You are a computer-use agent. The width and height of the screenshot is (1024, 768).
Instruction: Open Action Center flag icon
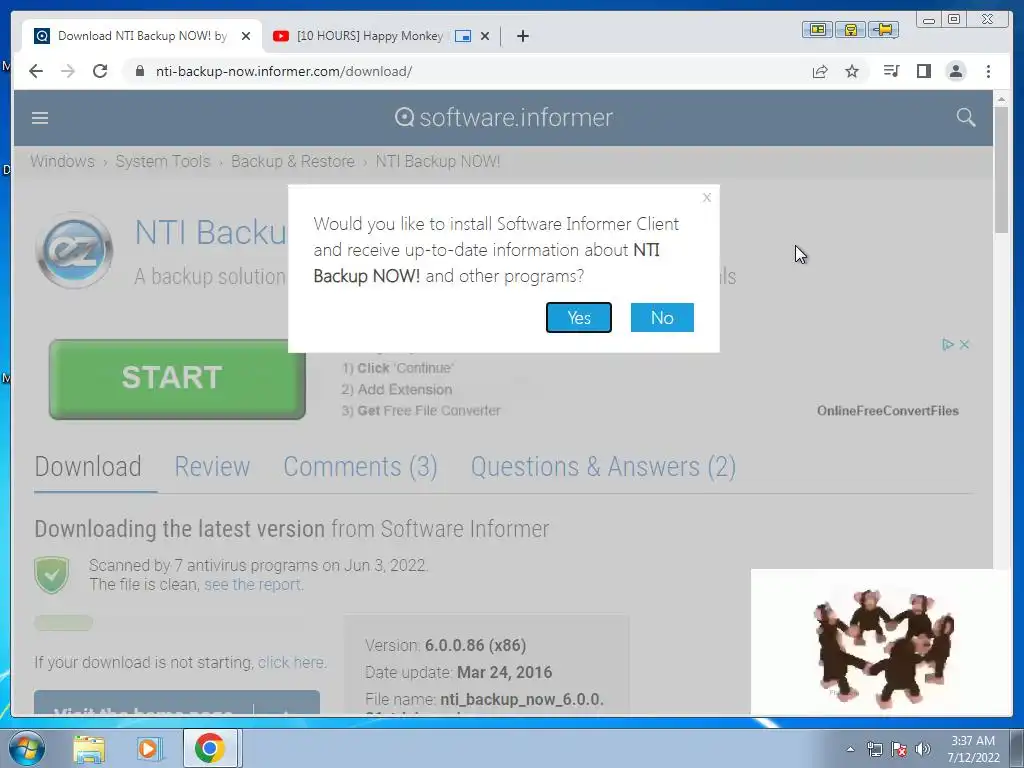(899, 749)
